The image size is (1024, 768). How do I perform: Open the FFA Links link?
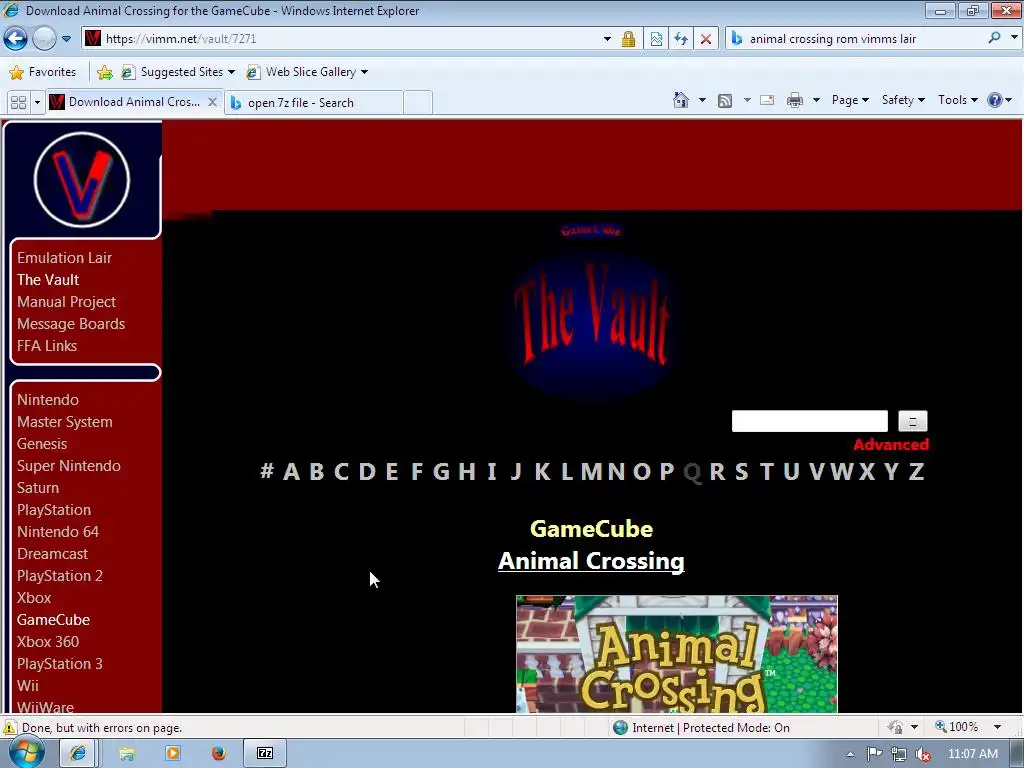point(47,345)
